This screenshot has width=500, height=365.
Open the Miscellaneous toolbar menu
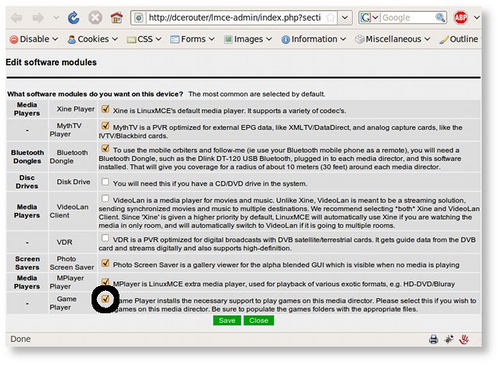tap(393, 39)
